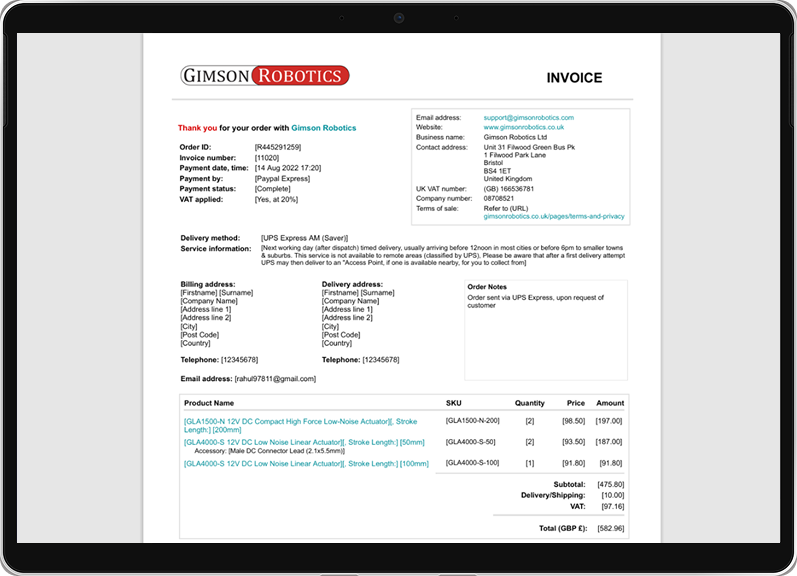Click the Quantity column header
The width and height of the screenshot is (797, 576).
529,403
